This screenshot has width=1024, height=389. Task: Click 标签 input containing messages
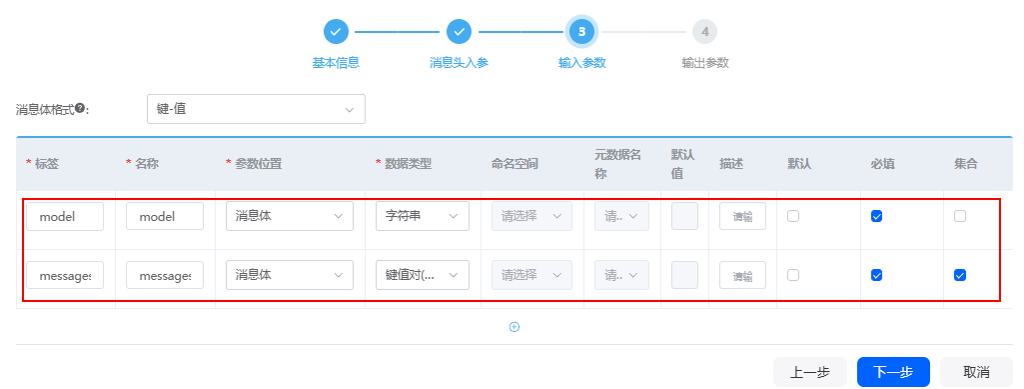click(x=65, y=275)
